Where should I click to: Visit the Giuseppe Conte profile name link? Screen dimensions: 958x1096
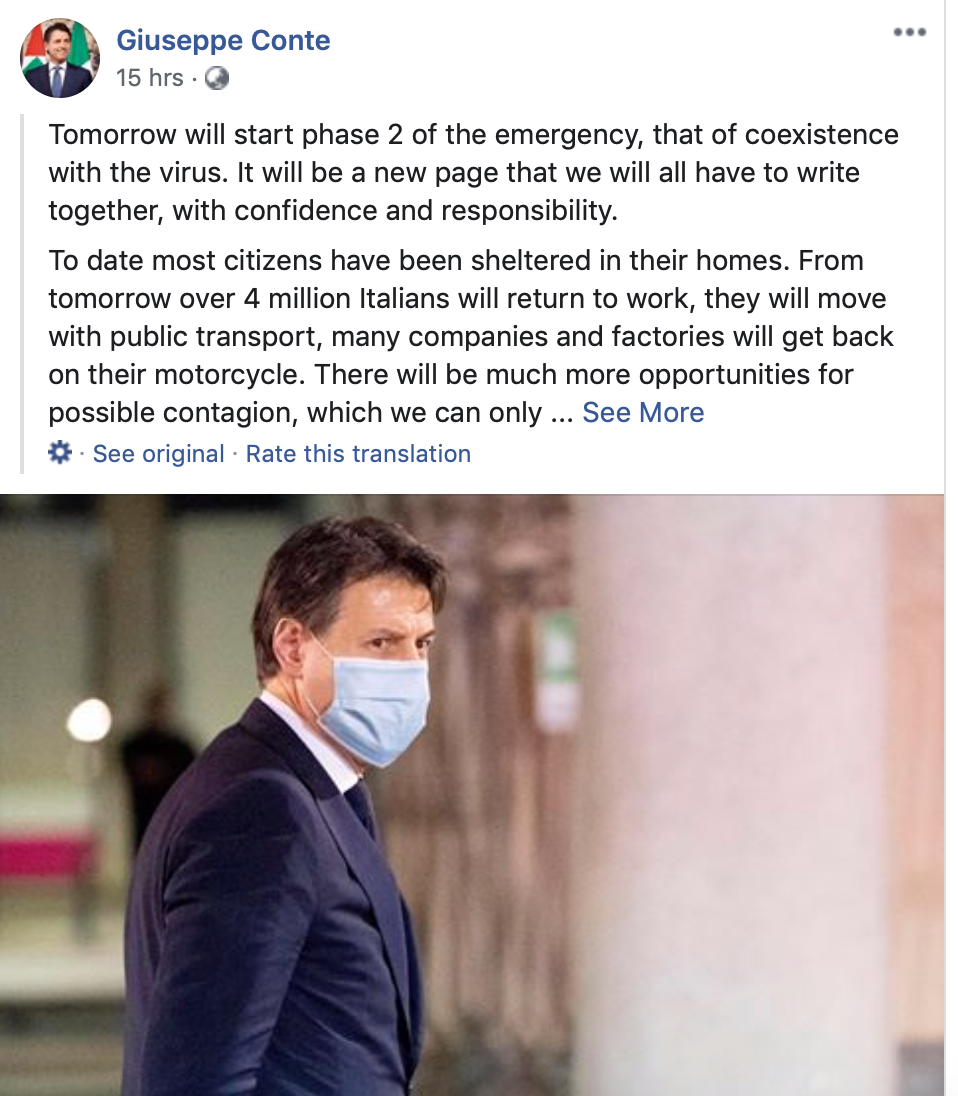pos(223,41)
